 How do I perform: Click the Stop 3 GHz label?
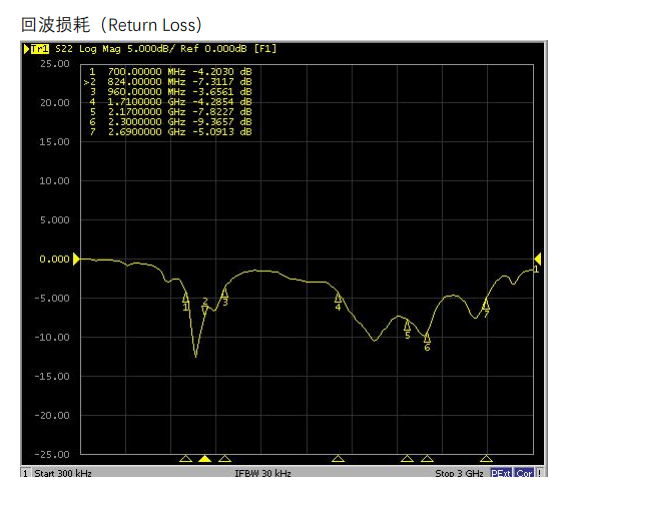tap(459, 473)
